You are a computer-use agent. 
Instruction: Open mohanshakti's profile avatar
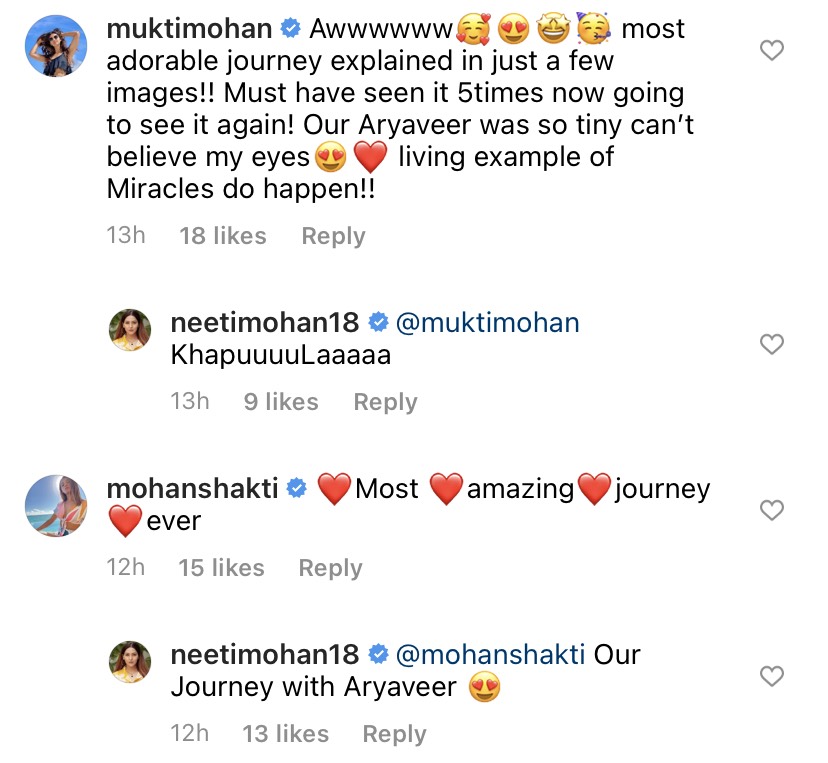(x=54, y=507)
